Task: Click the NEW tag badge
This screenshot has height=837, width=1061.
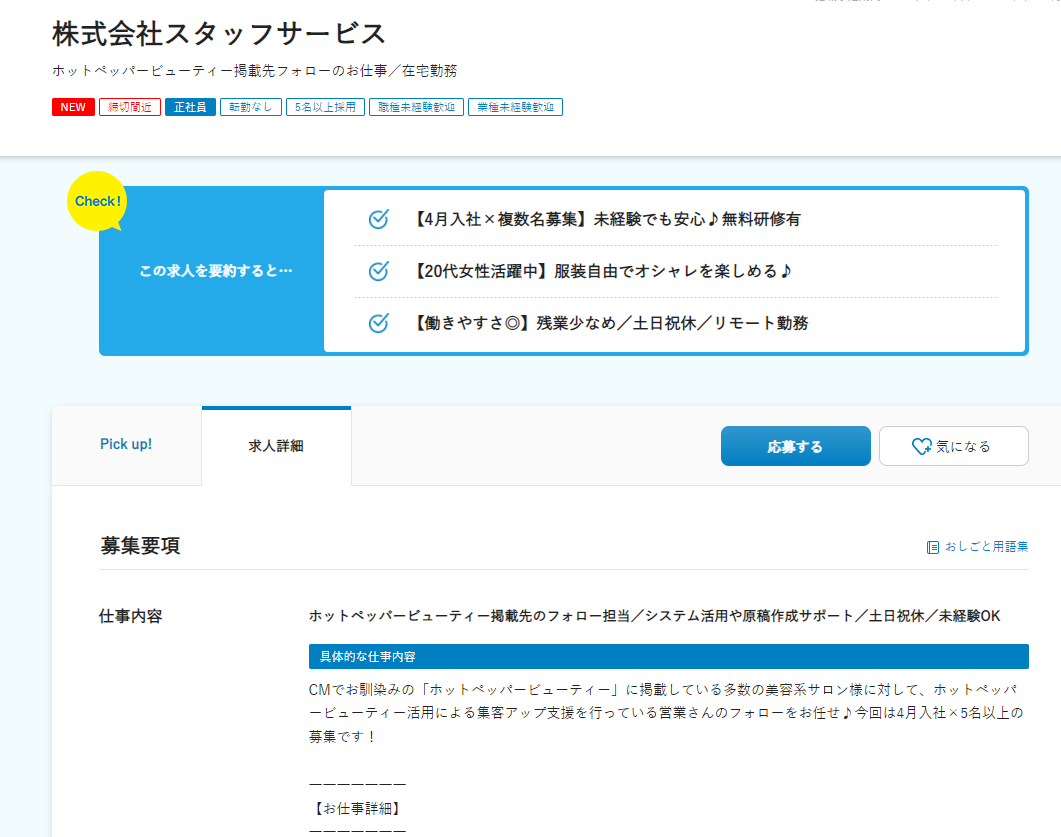Action: coord(73,107)
